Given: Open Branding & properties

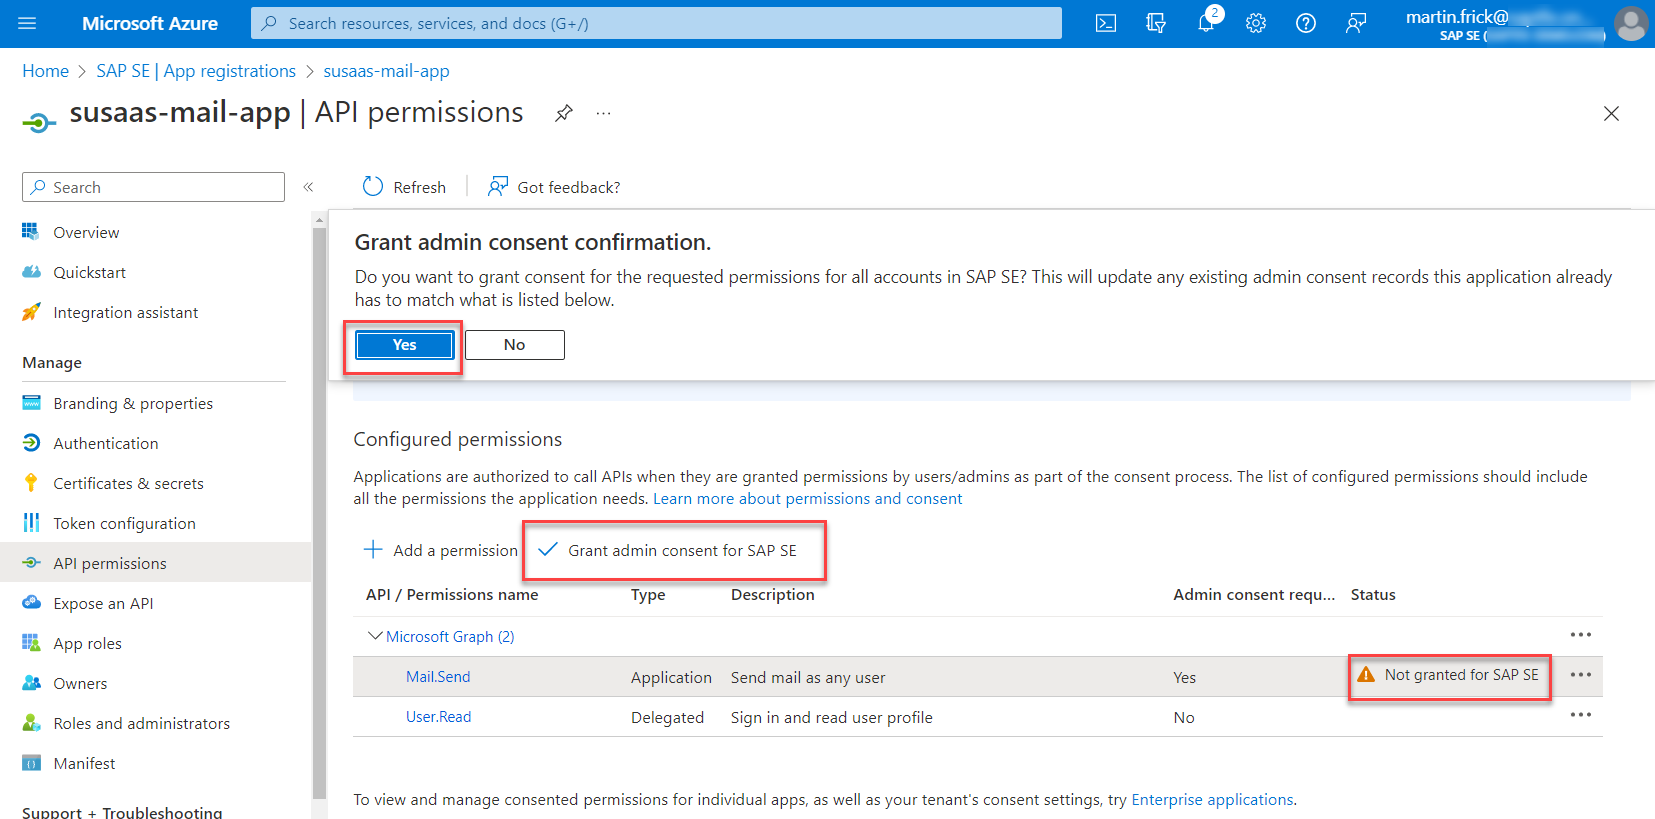Looking at the screenshot, I should pyautogui.click(x=133, y=403).
